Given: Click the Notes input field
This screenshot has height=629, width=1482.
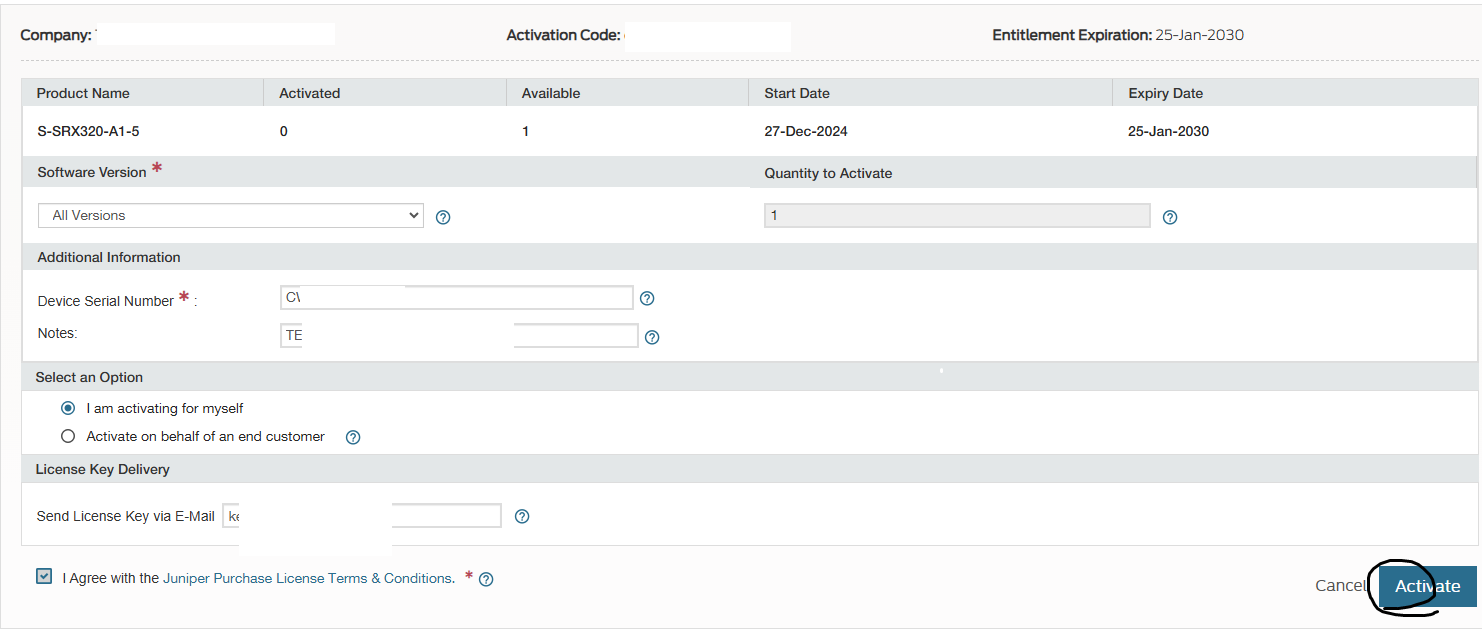Looking at the screenshot, I should click(459, 335).
